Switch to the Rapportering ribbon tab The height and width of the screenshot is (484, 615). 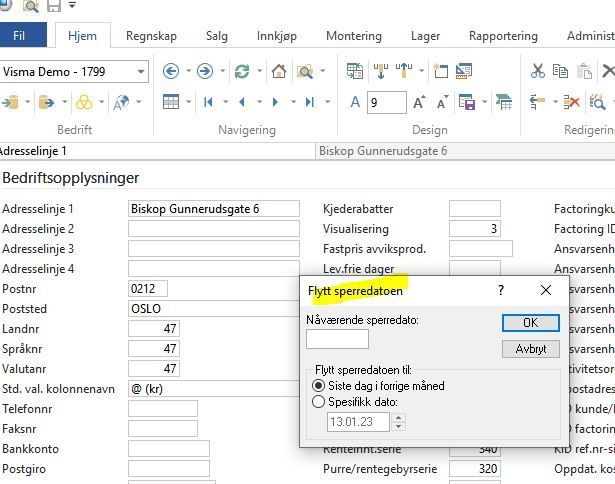[503, 36]
